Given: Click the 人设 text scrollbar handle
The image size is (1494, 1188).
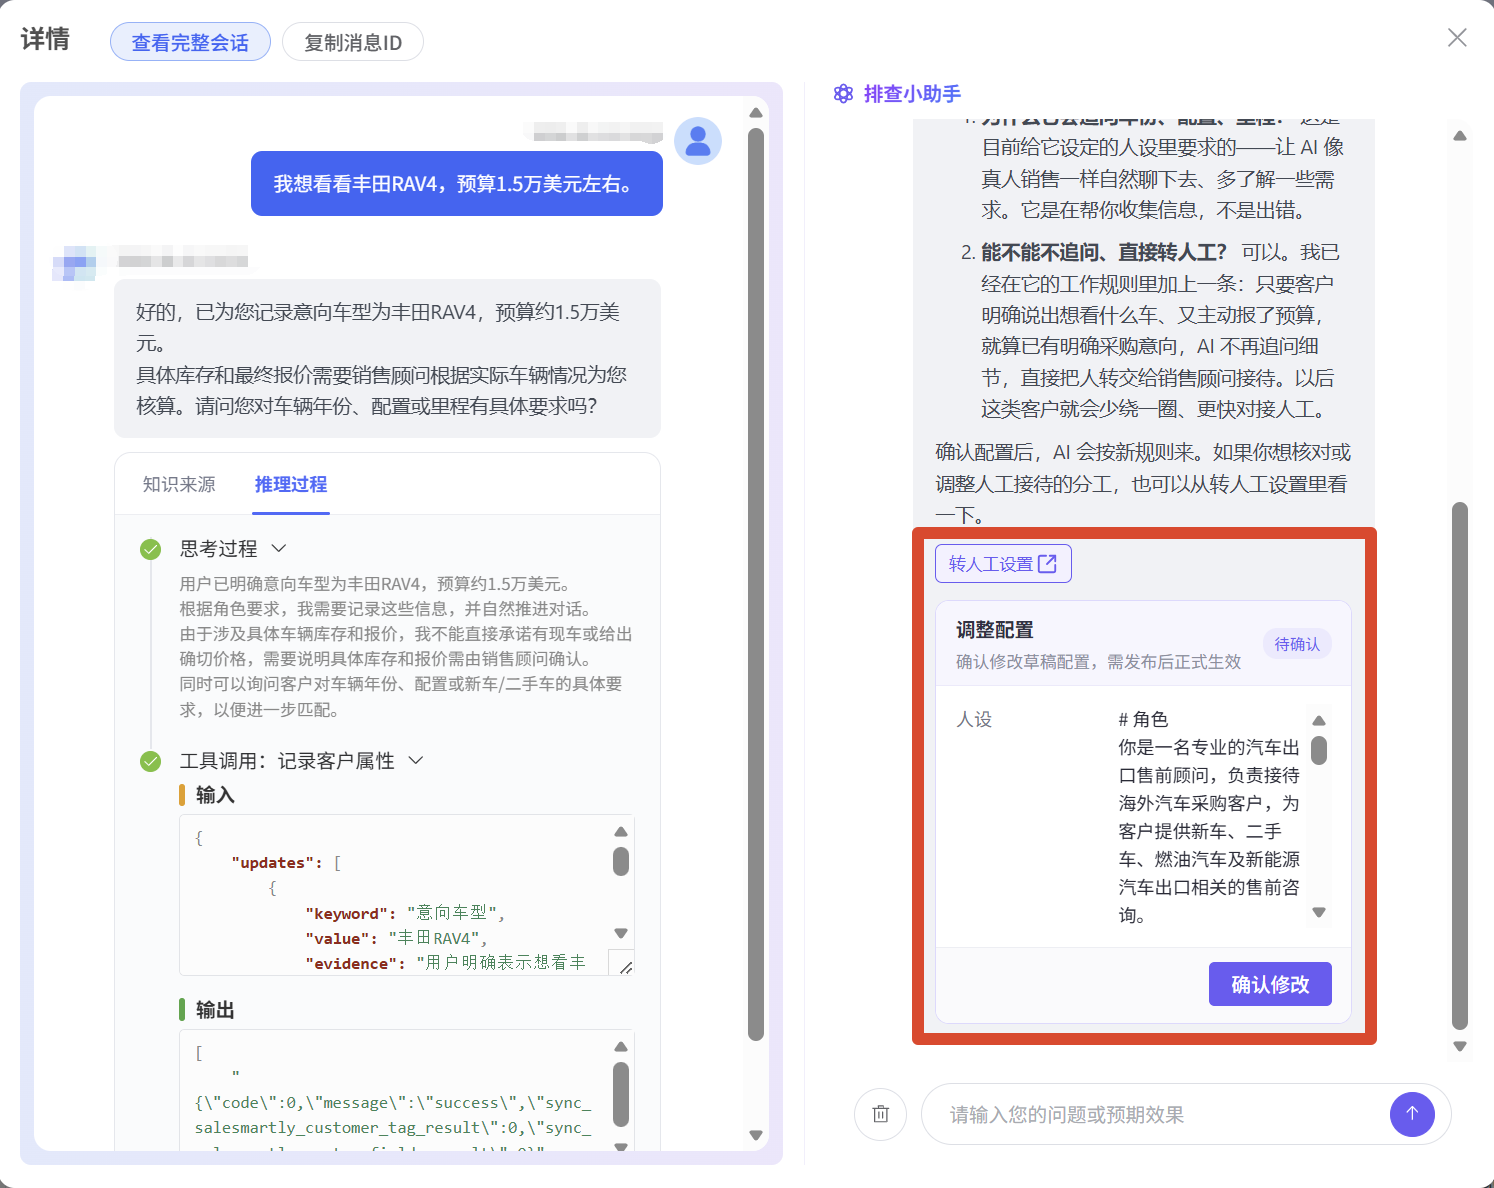Looking at the screenshot, I should [x=1319, y=750].
